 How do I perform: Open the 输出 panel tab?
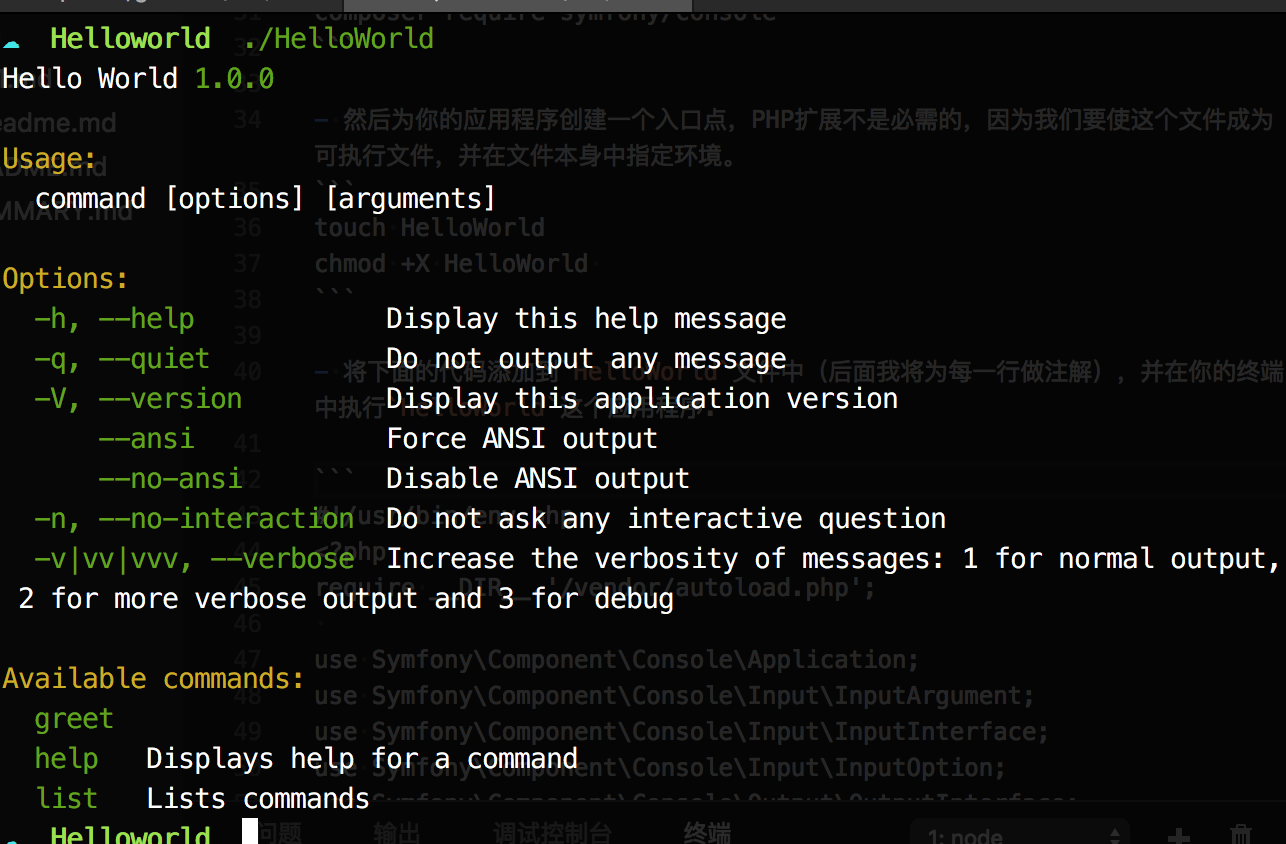click(x=397, y=833)
